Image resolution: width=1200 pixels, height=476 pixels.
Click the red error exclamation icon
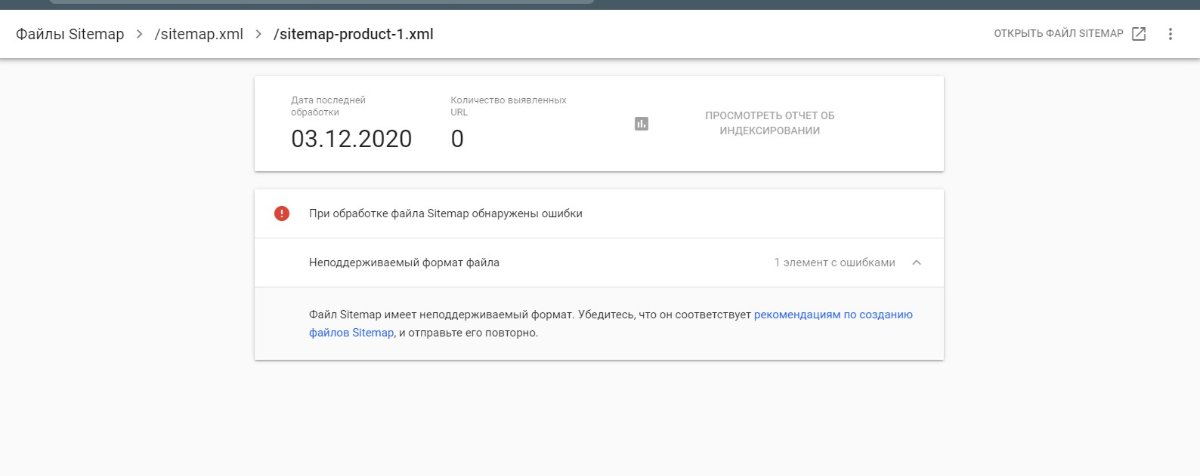pos(282,213)
